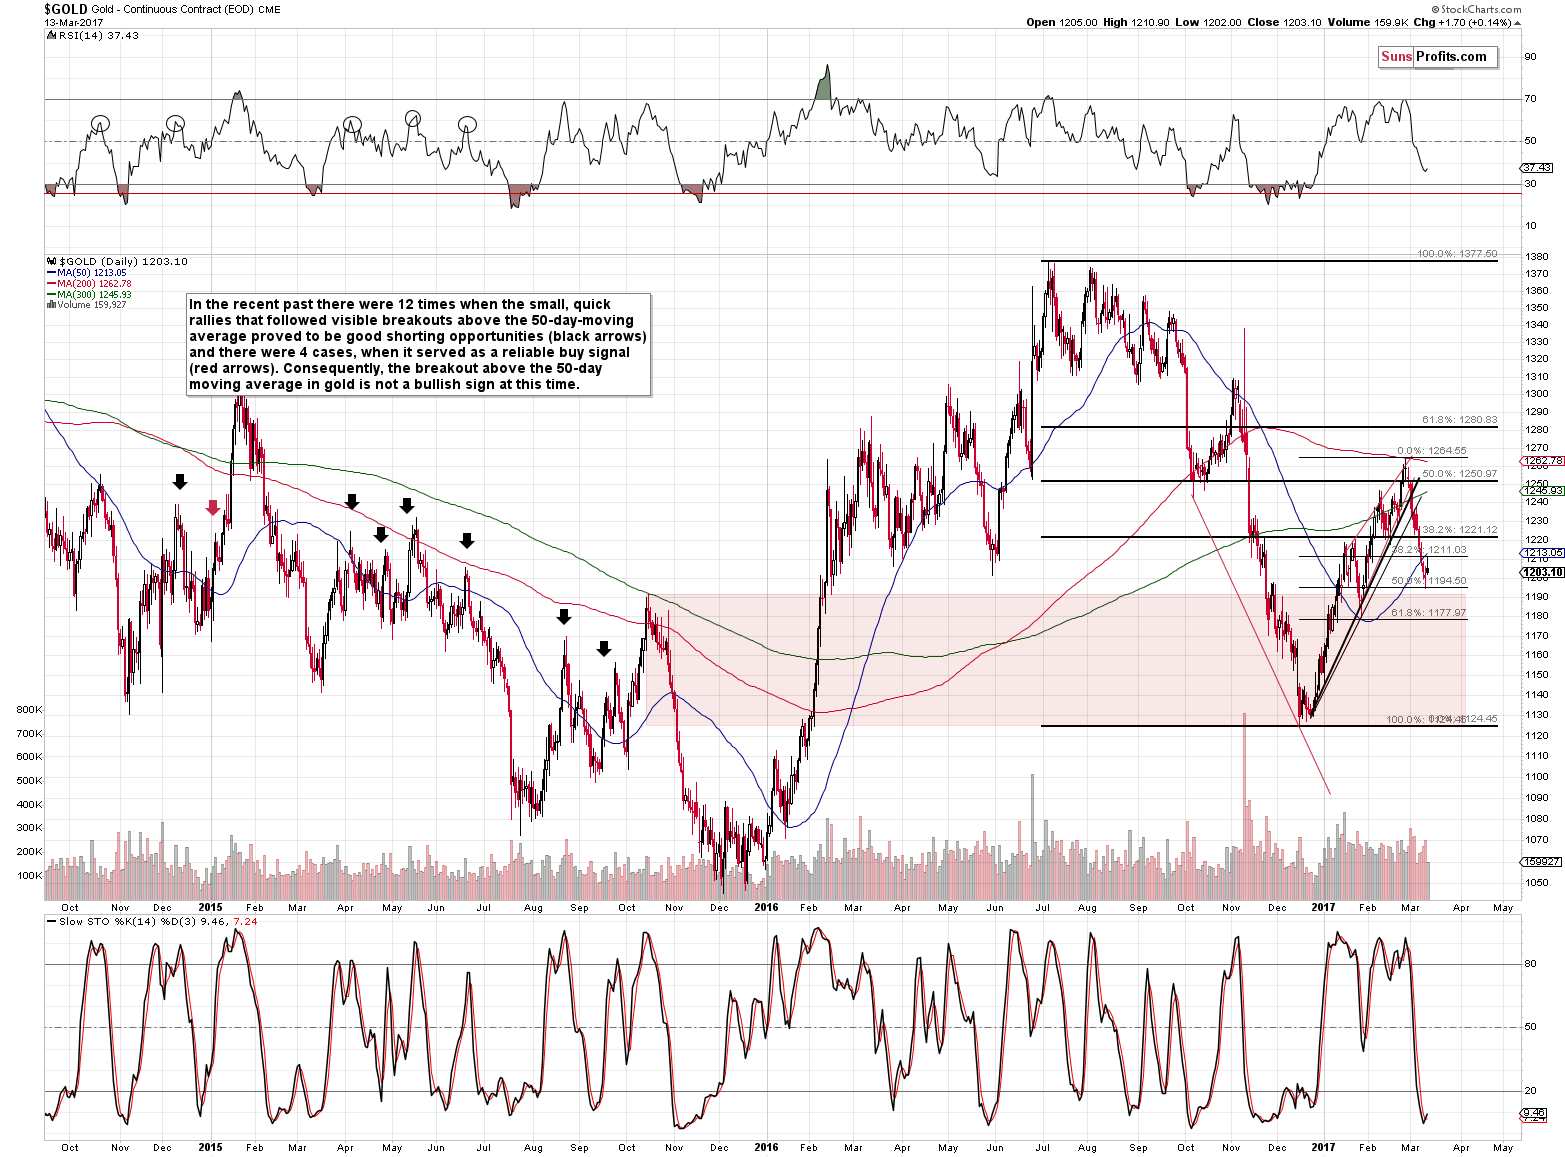Click the 'MA(50) 1213.05' legend entry
This screenshot has height=1157, width=1565.
coord(92,273)
